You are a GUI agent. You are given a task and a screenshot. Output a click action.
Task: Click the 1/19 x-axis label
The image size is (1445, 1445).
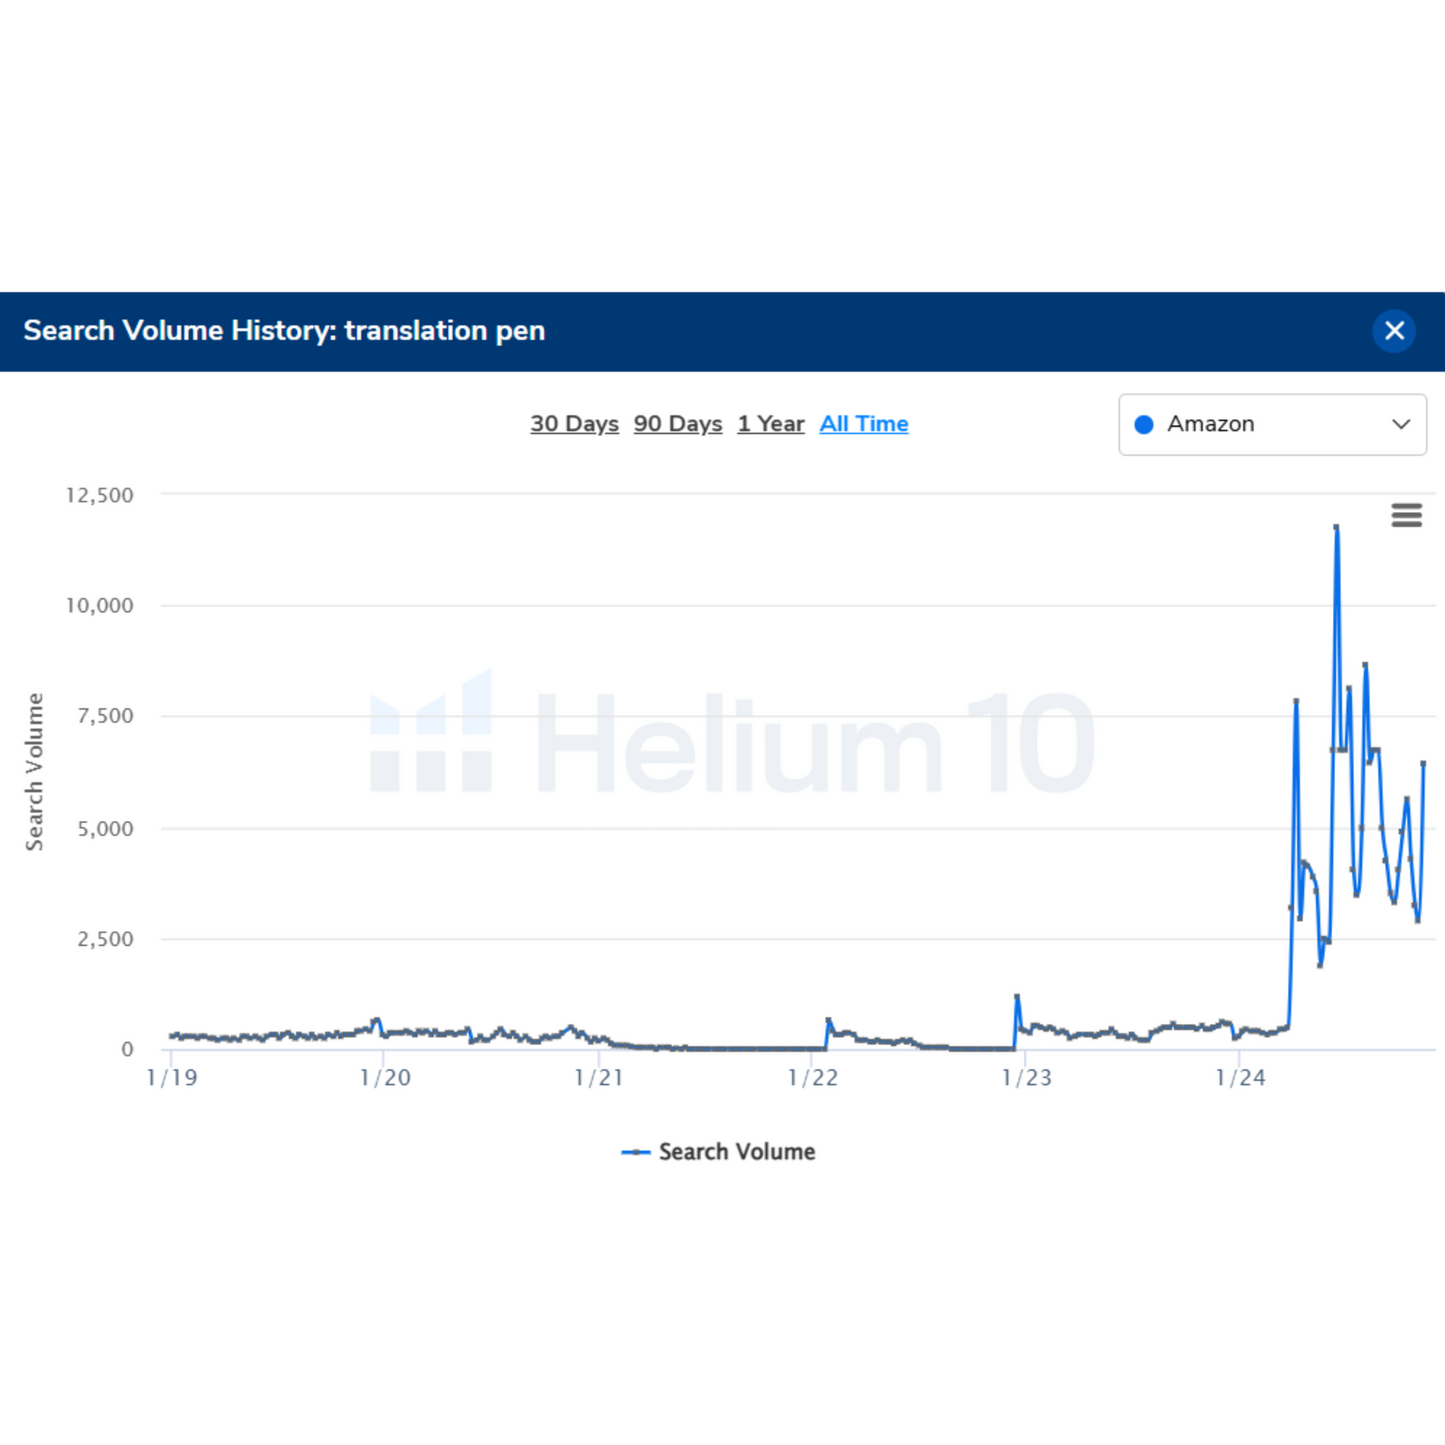tap(171, 1078)
